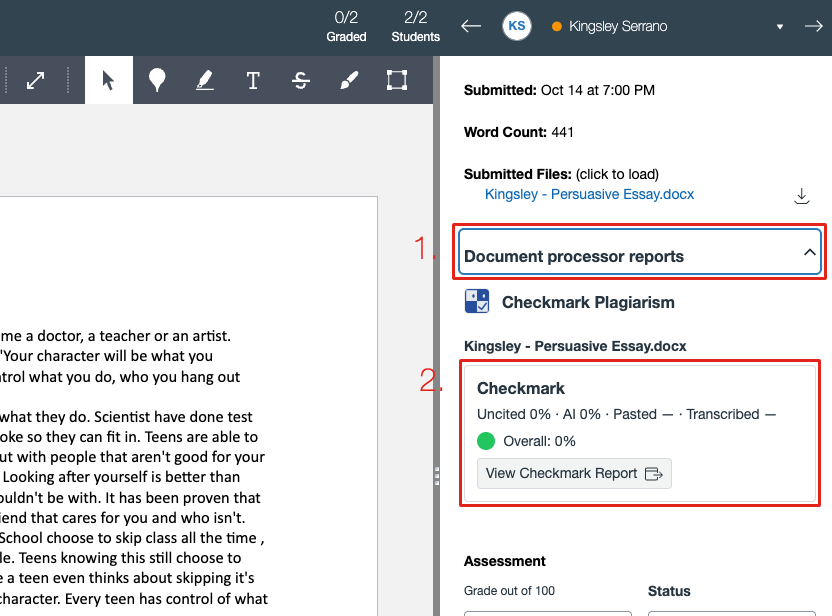Click the Word Count: 441 text

[518, 132]
